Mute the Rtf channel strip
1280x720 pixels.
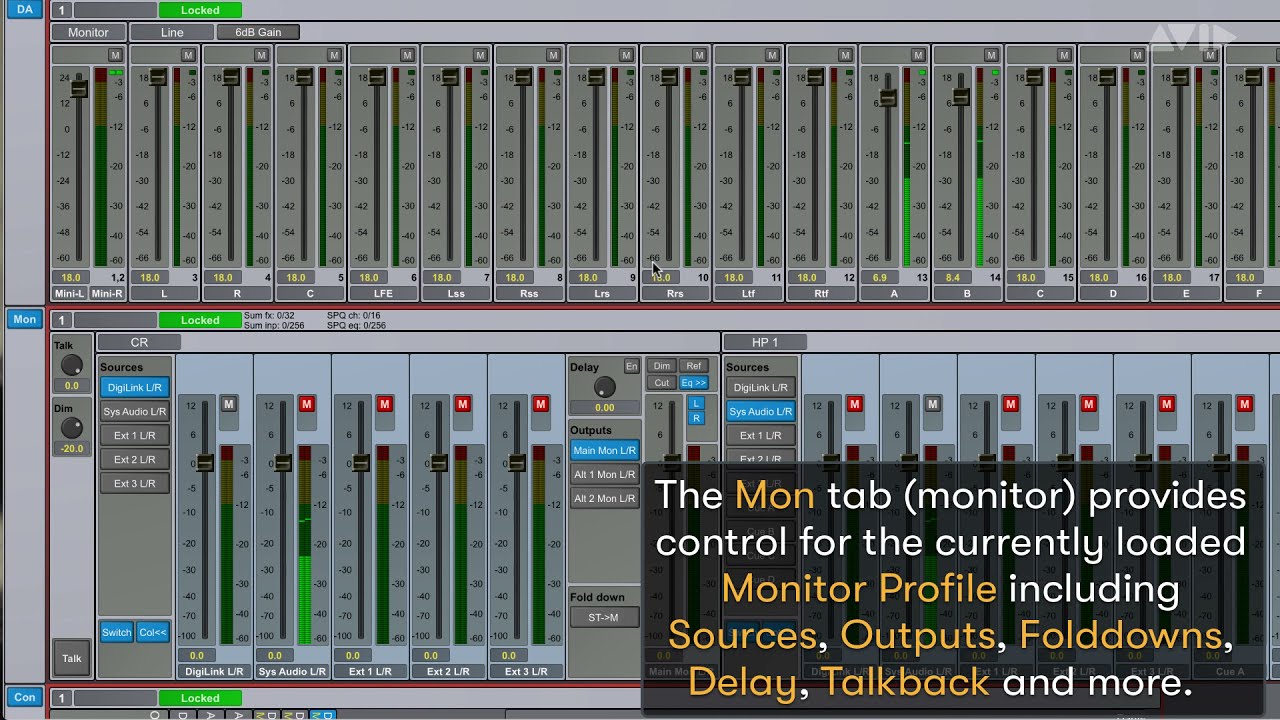[x=845, y=55]
